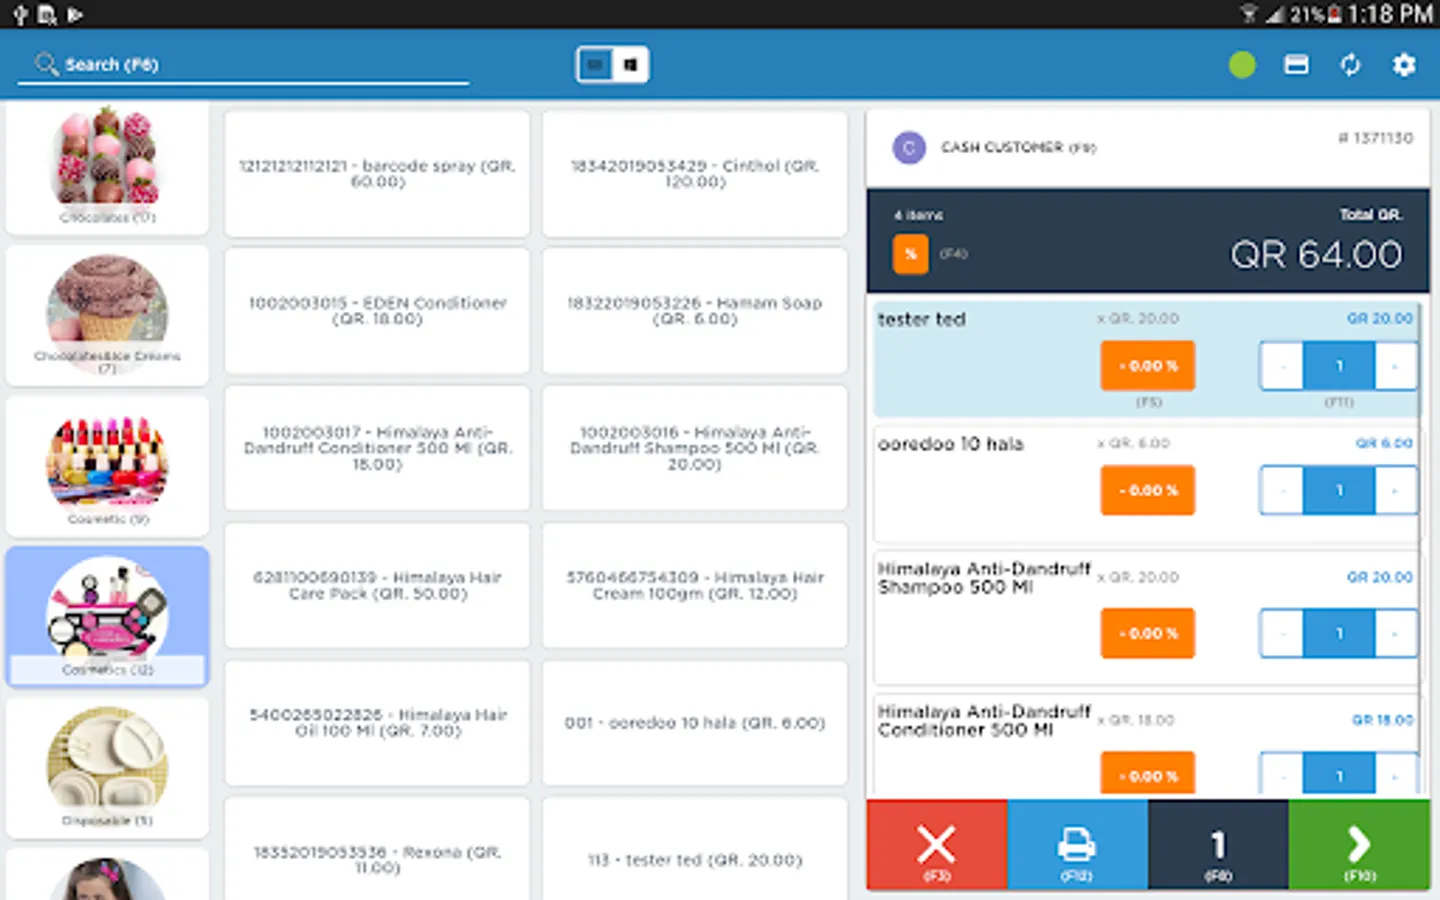This screenshot has height=900, width=1440.
Task: Print receipt with printer icon (F12)
Action: coord(1077,845)
